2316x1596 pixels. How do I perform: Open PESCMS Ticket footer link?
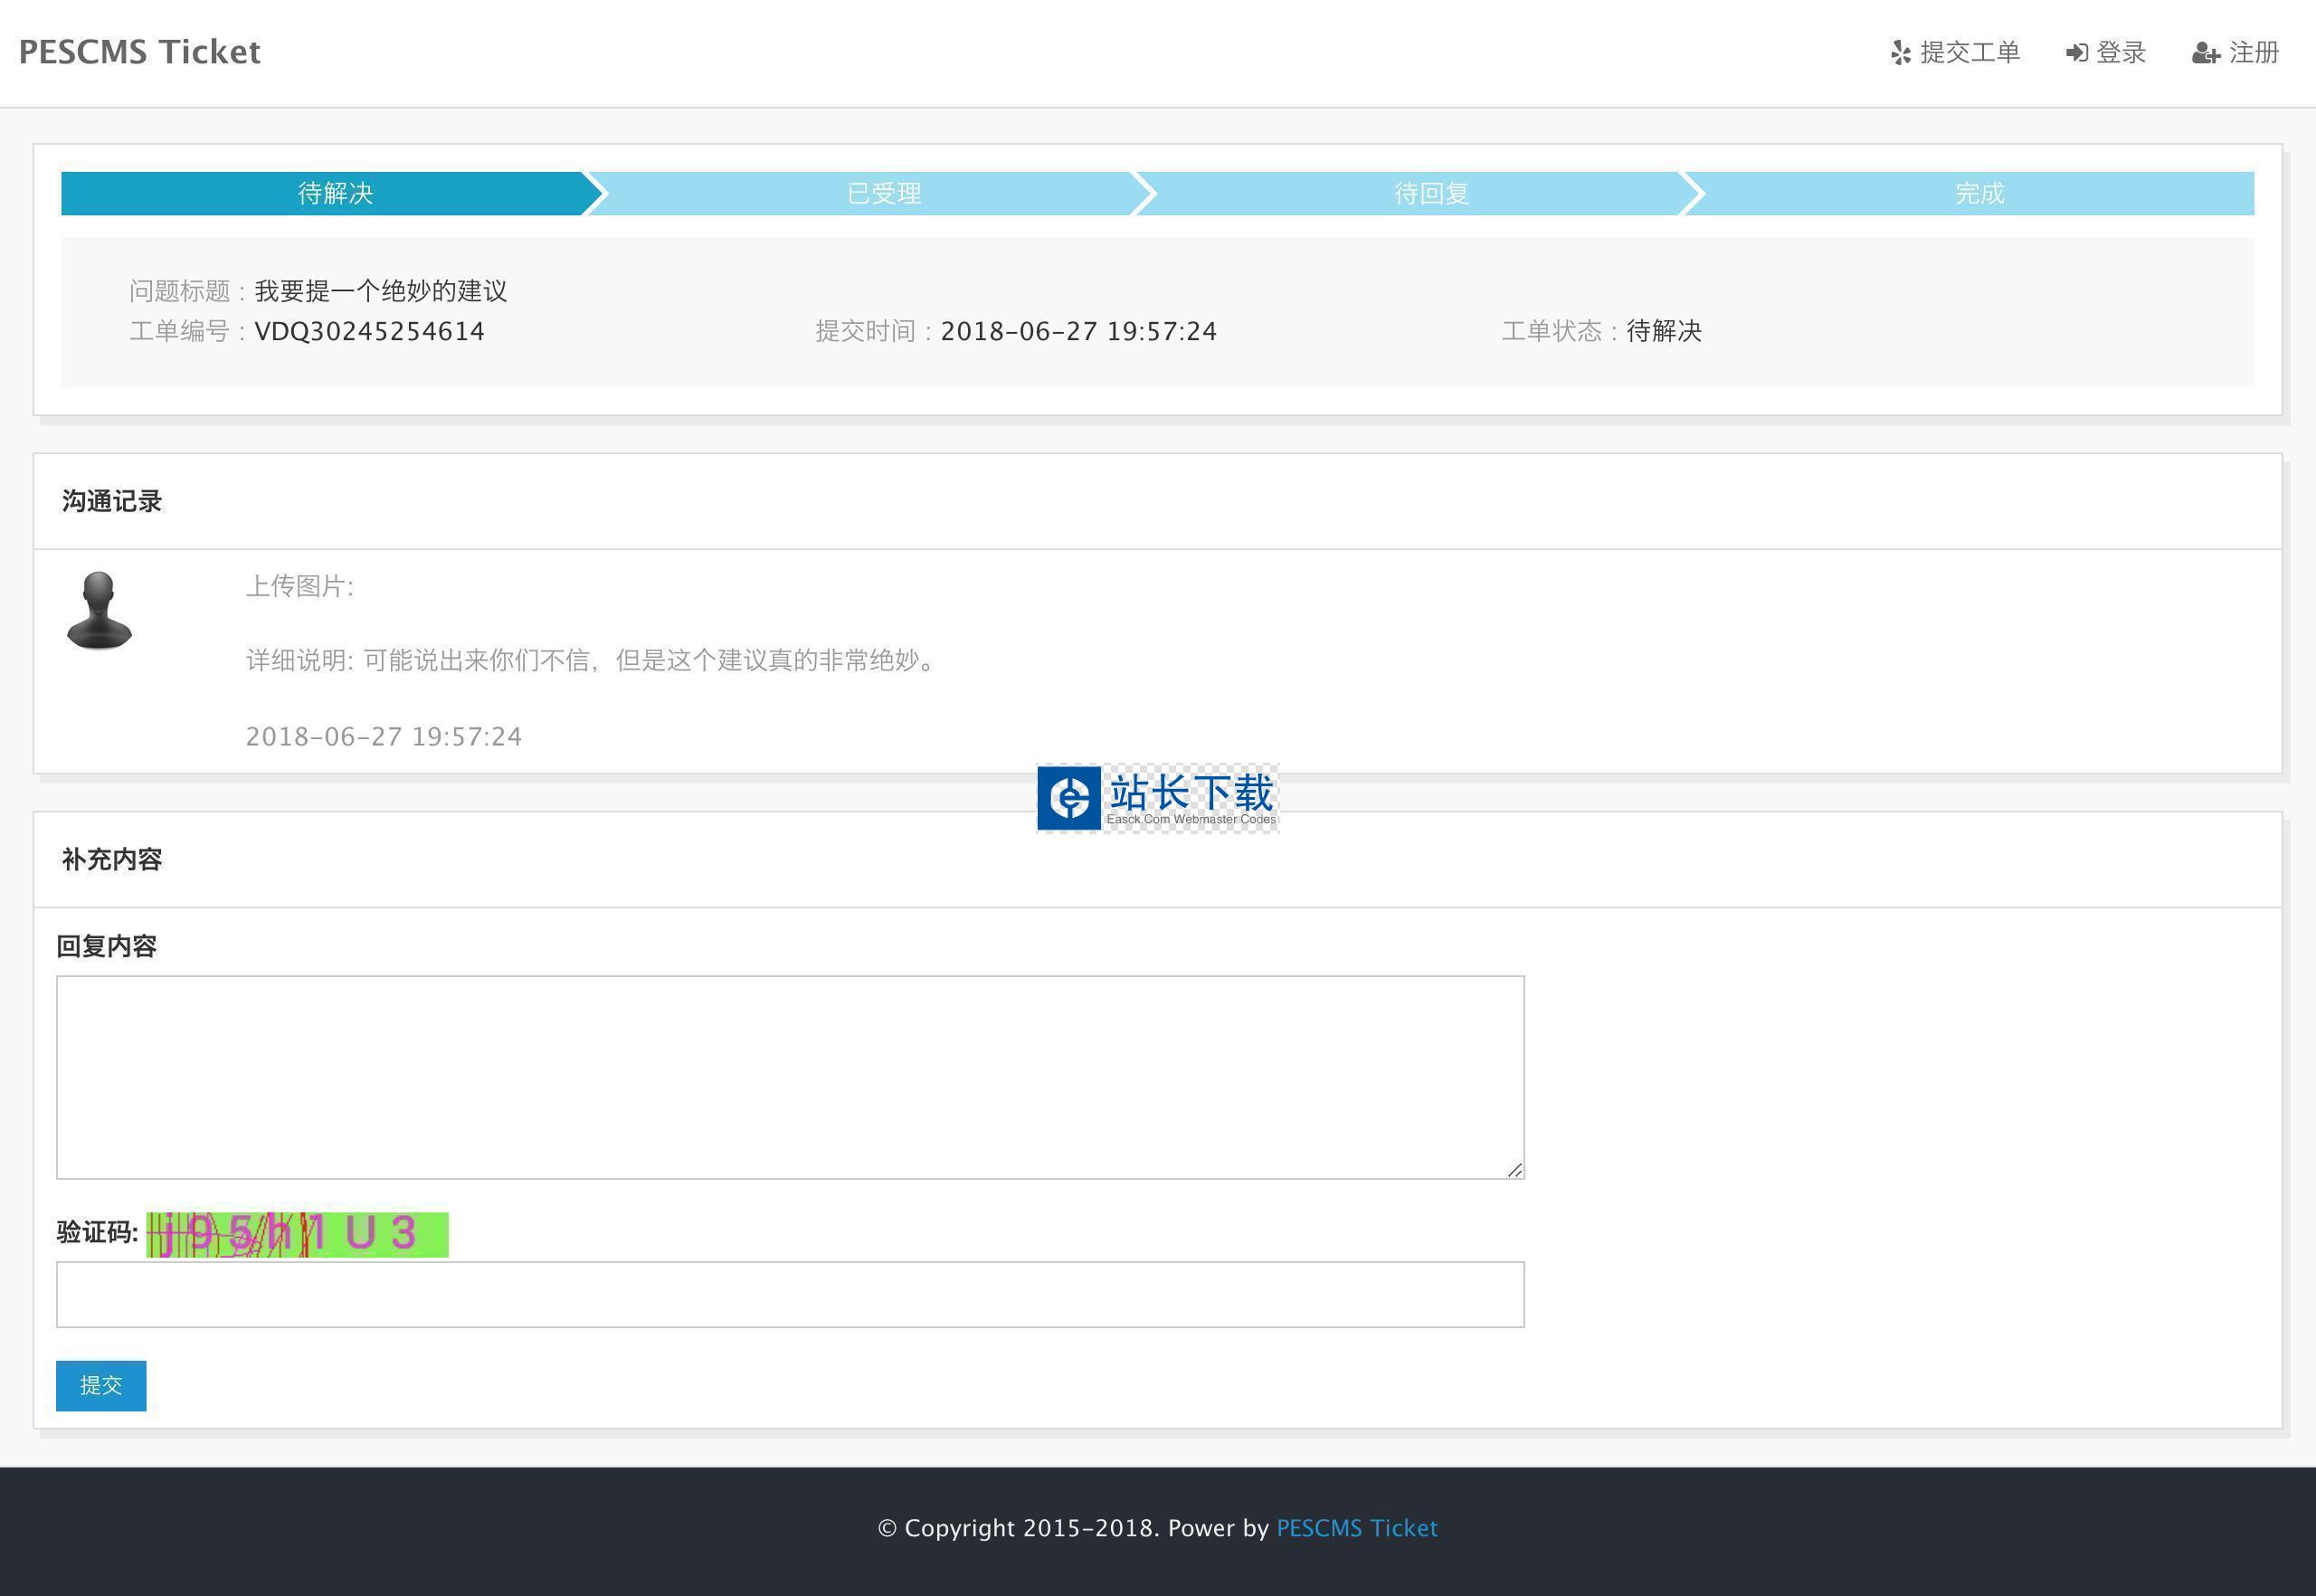coord(1356,1528)
